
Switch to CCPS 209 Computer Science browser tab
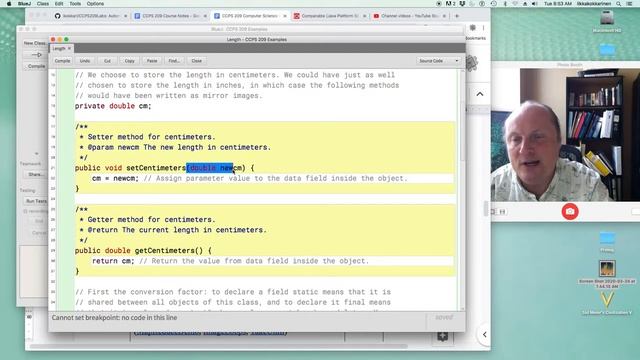click(x=249, y=16)
